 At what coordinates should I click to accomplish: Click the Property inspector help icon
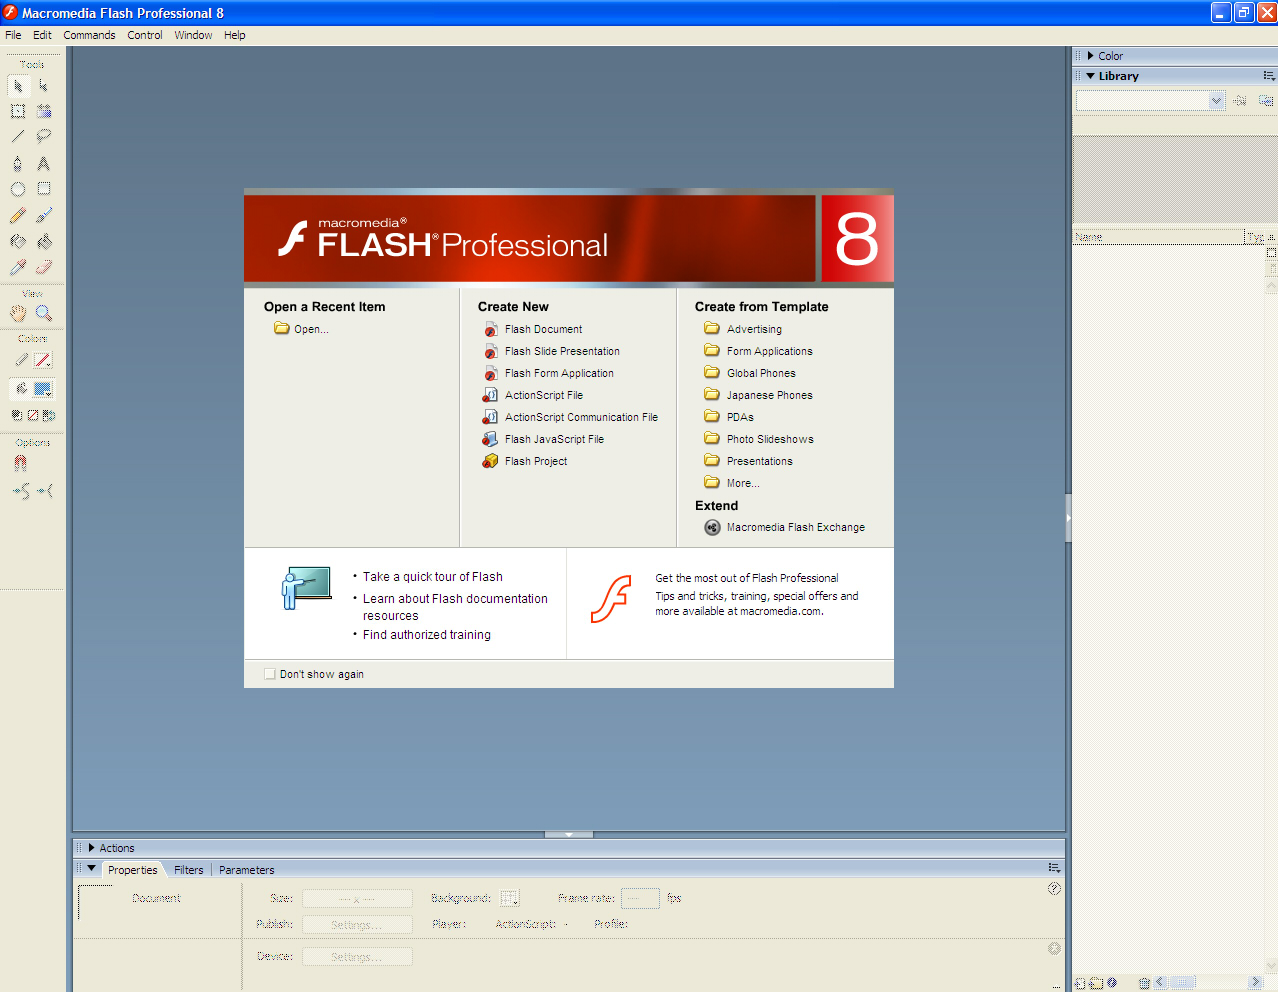tap(1054, 888)
